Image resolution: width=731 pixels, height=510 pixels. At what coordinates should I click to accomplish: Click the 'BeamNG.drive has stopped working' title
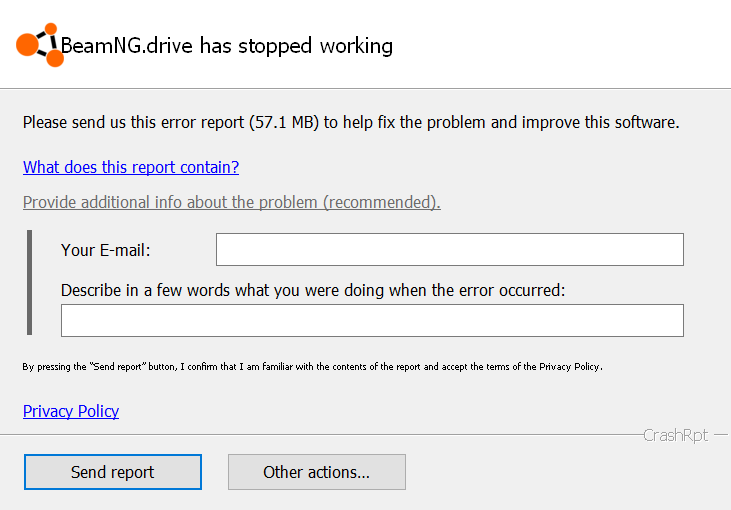coord(227,46)
